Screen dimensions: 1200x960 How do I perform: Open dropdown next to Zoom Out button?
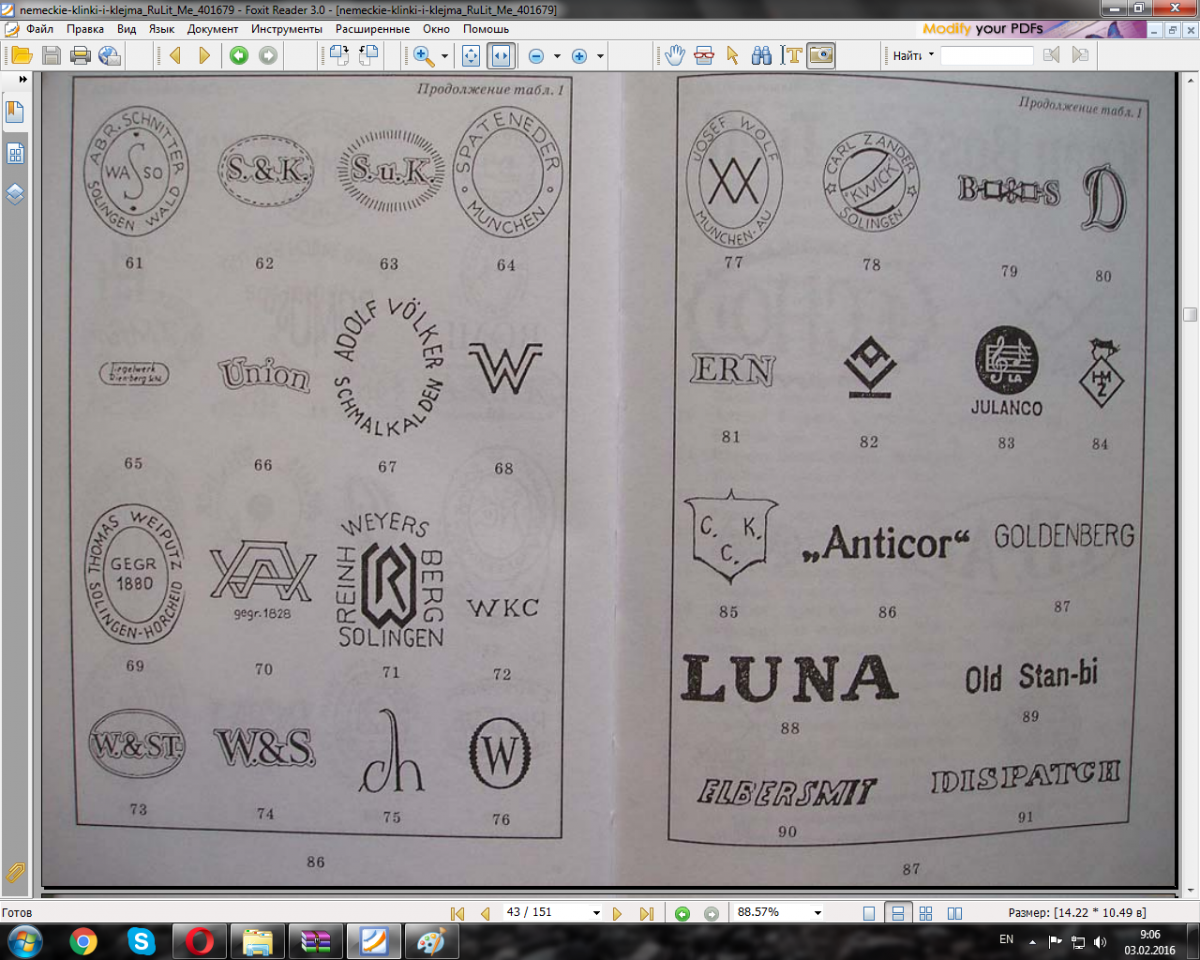pos(557,57)
